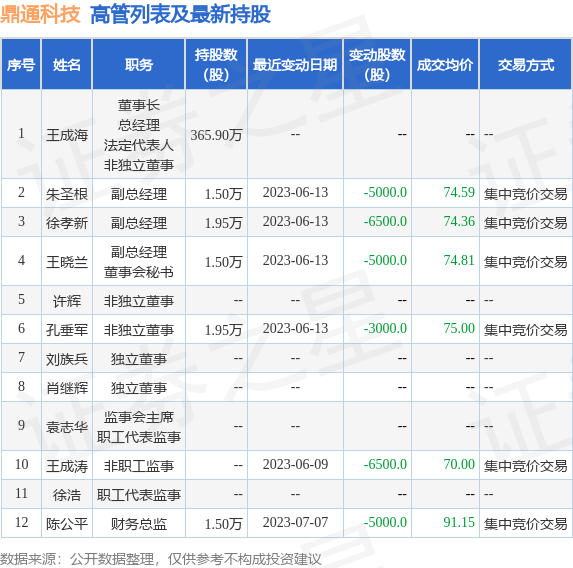Click the 数据来源 footer note

pyautogui.click(x=160, y=559)
